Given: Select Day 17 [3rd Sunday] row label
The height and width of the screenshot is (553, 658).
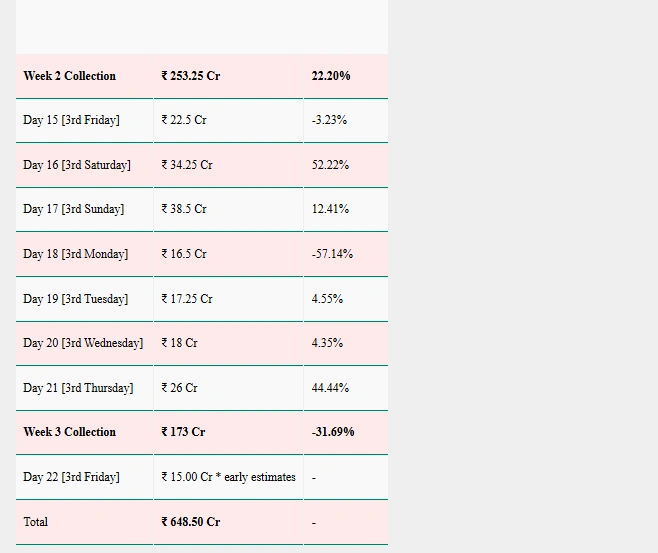Looking at the screenshot, I should pos(74,209).
